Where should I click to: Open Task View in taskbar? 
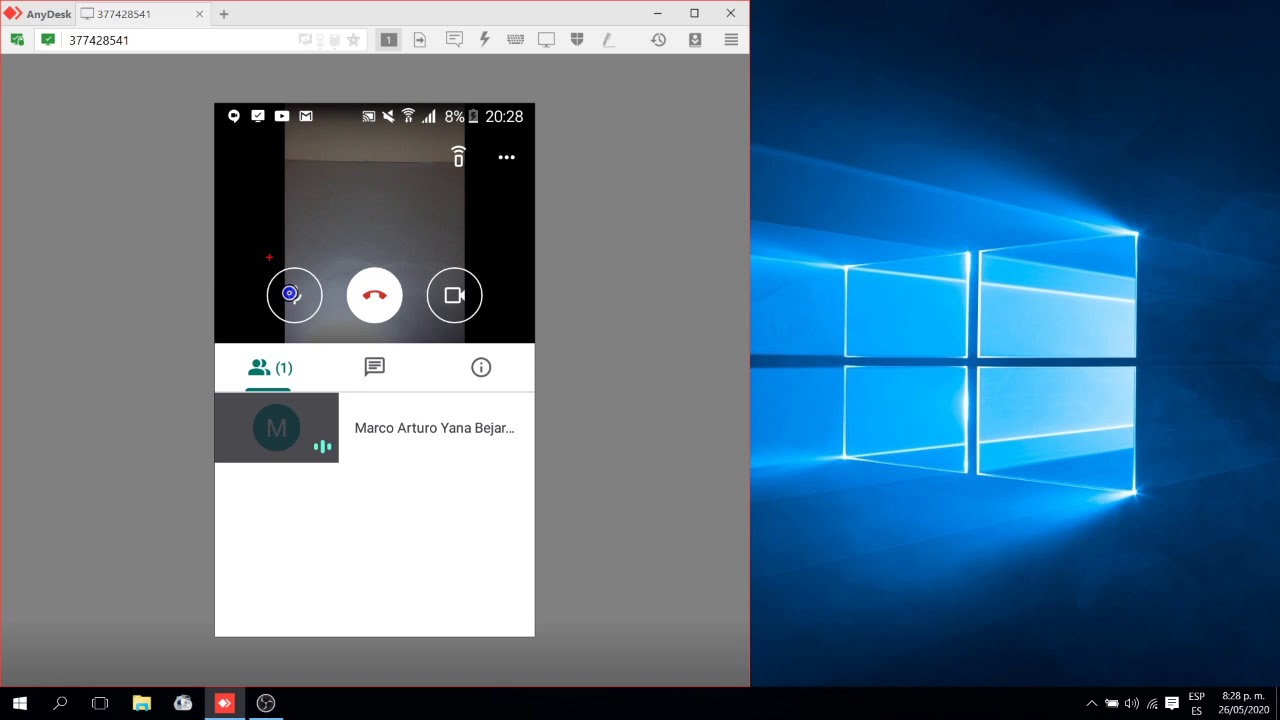pos(100,703)
